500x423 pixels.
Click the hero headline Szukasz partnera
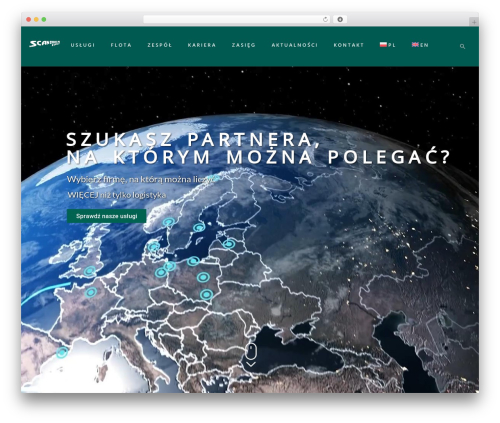tap(258, 148)
